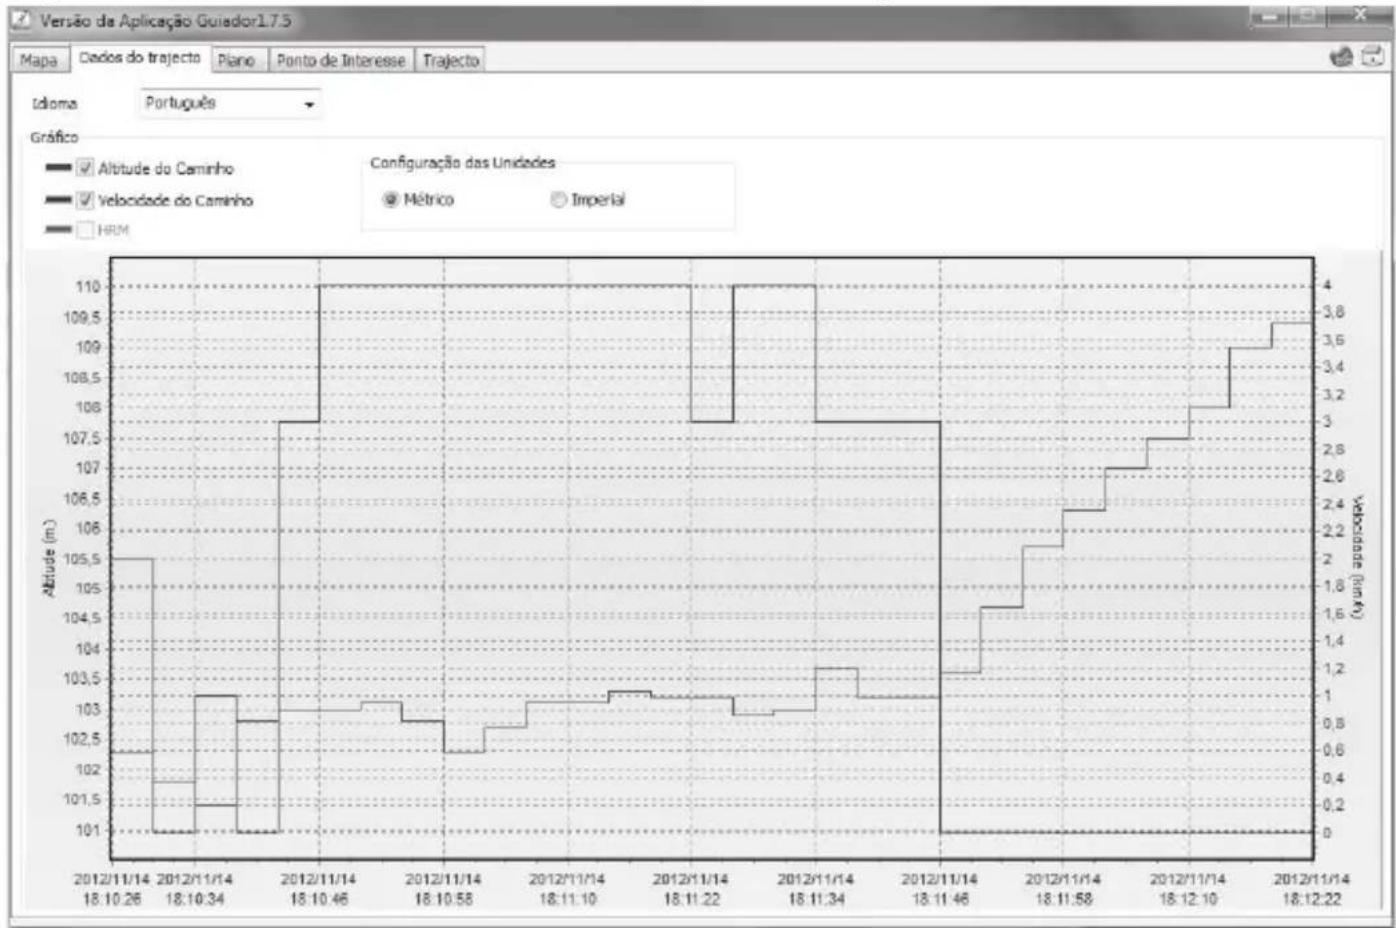
Task: Click the HRM legend color line
Action: click(x=59, y=230)
